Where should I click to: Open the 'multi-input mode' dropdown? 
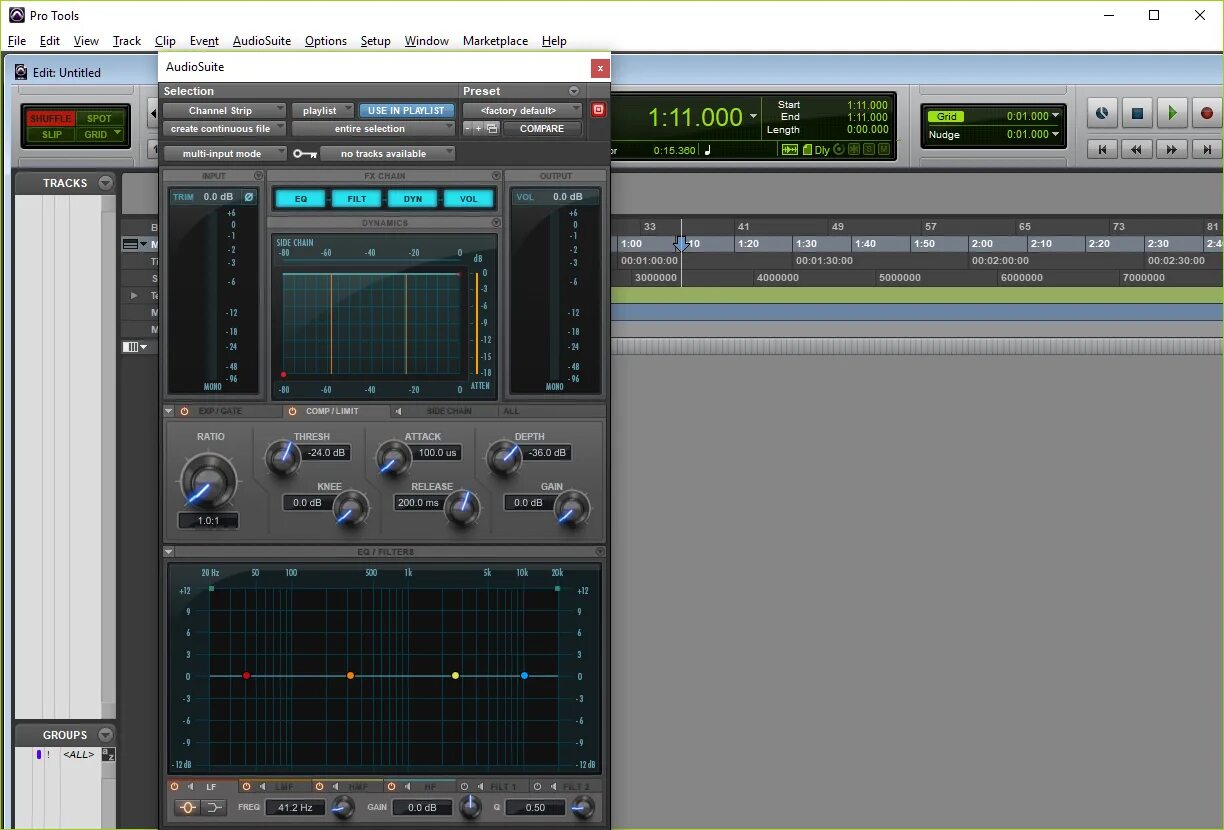tap(224, 154)
